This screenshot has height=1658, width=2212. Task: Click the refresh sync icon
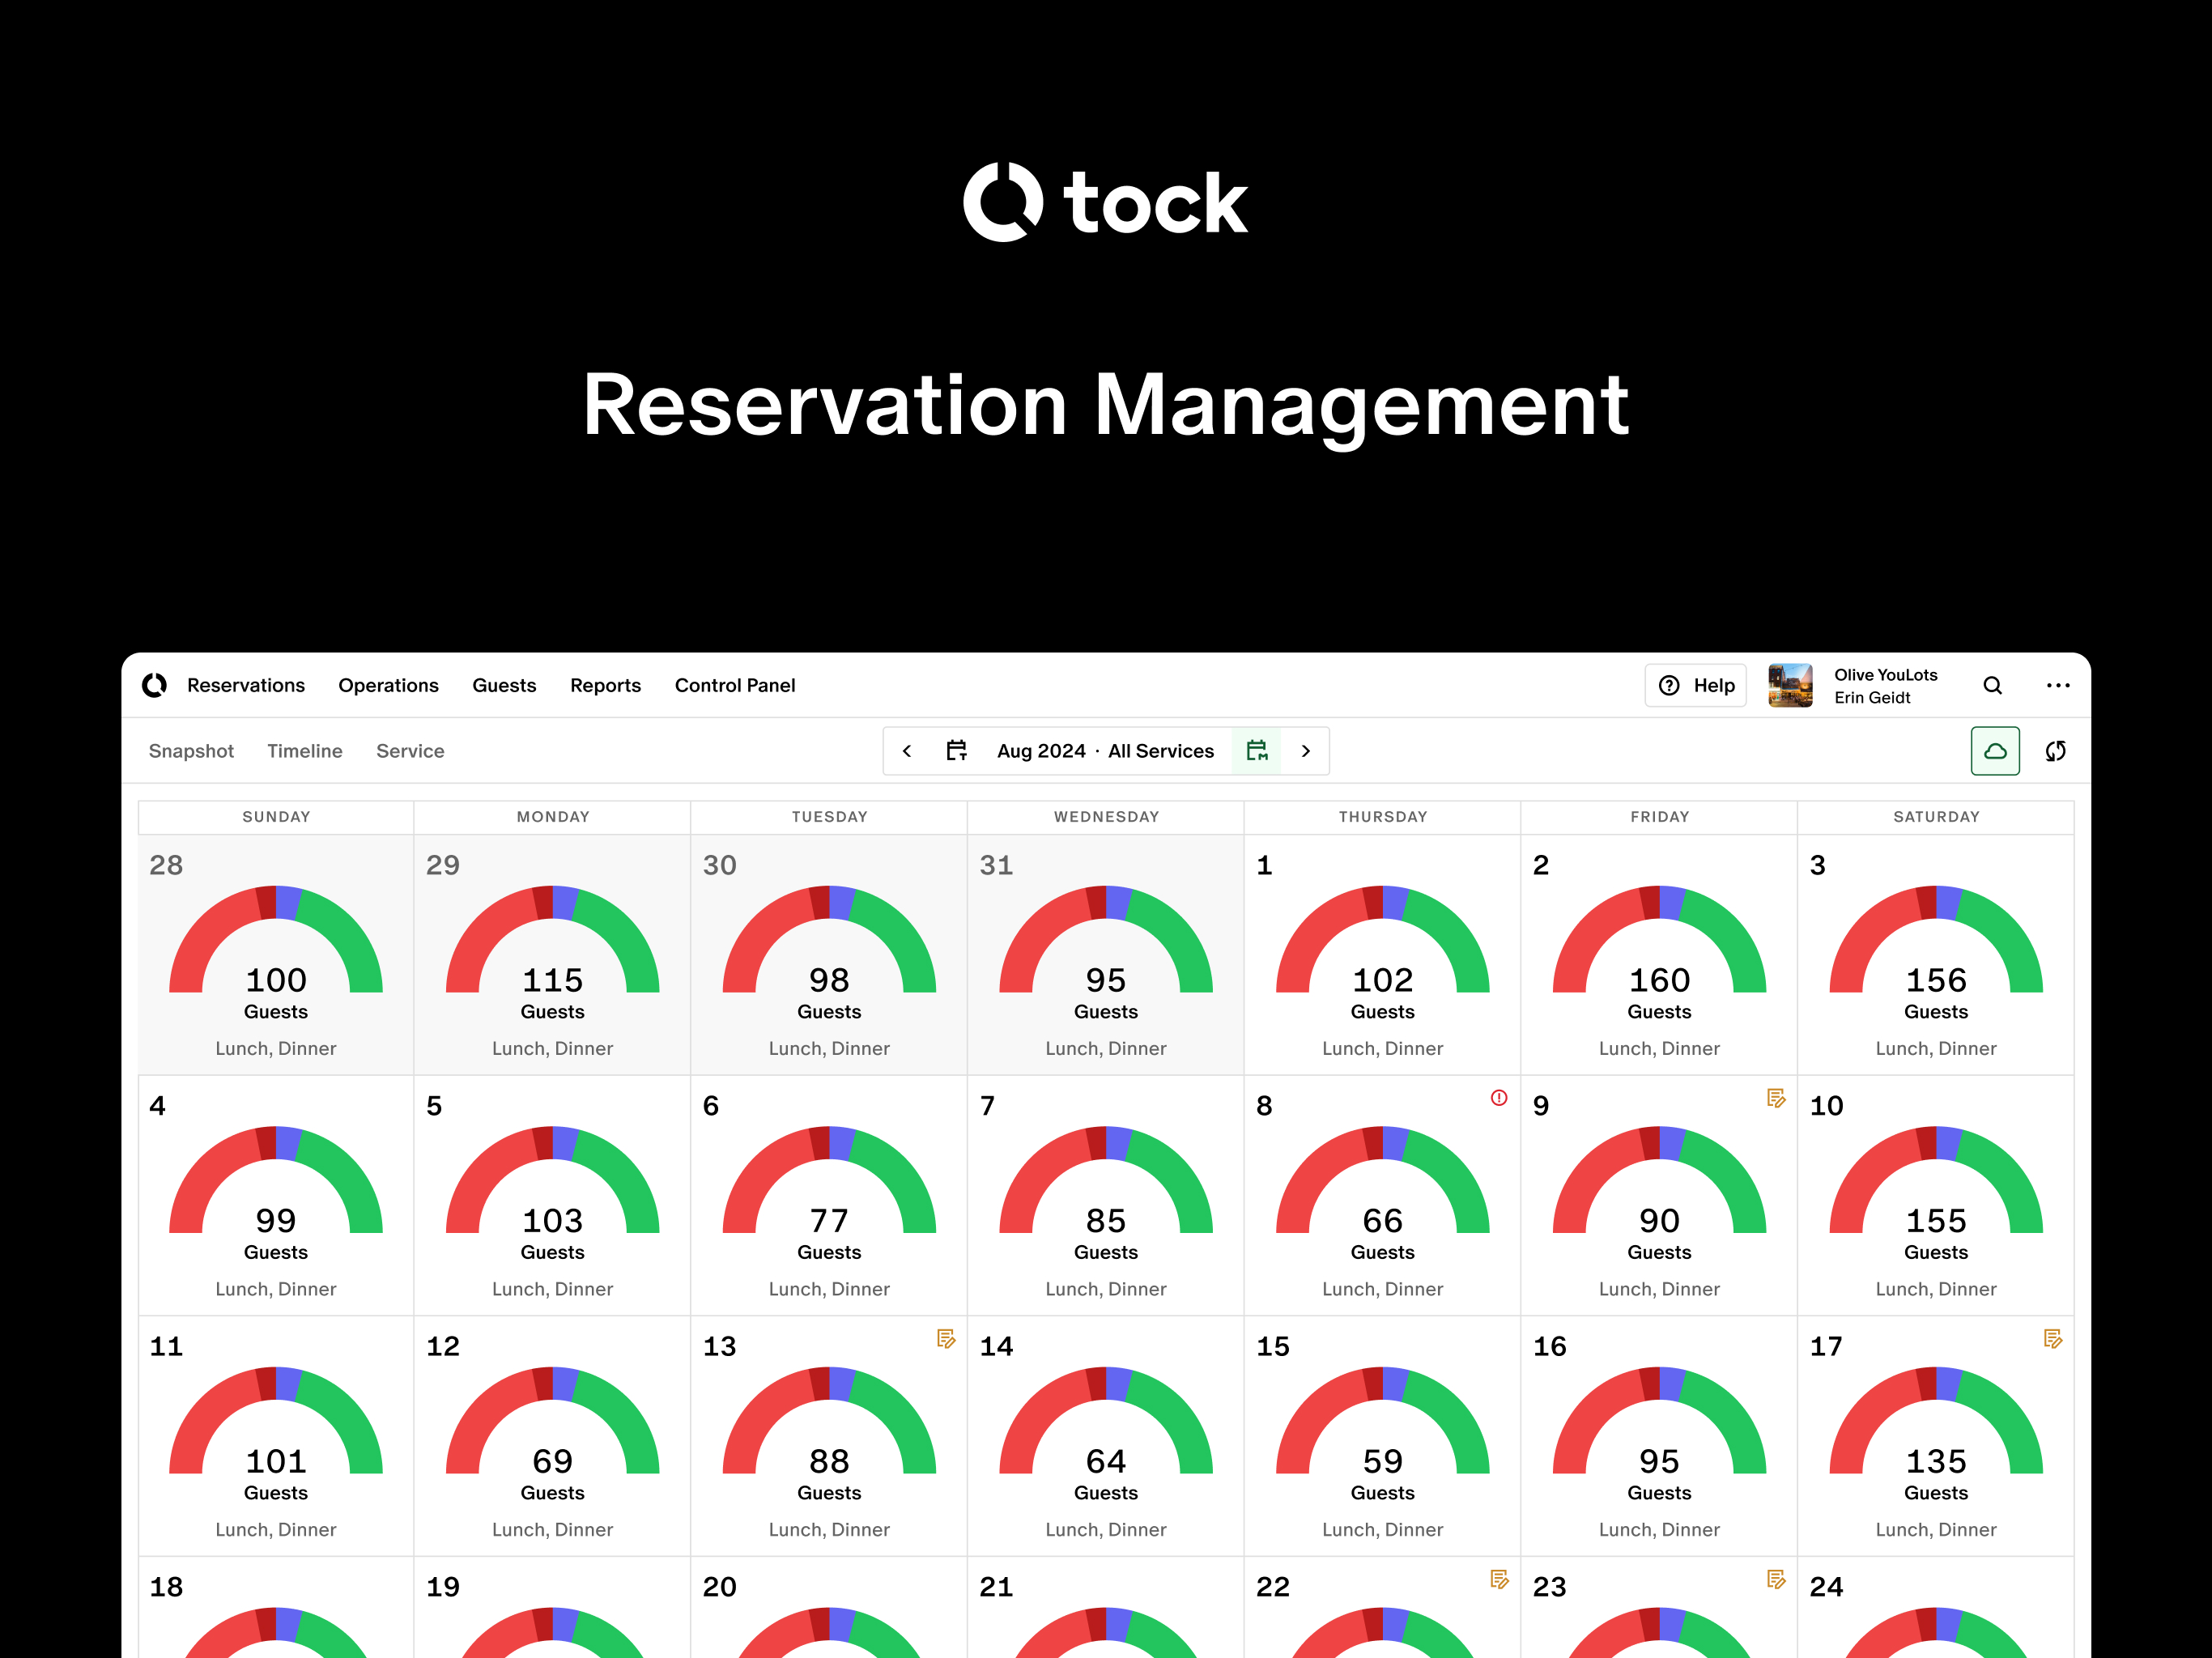(x=2056, y=751)
